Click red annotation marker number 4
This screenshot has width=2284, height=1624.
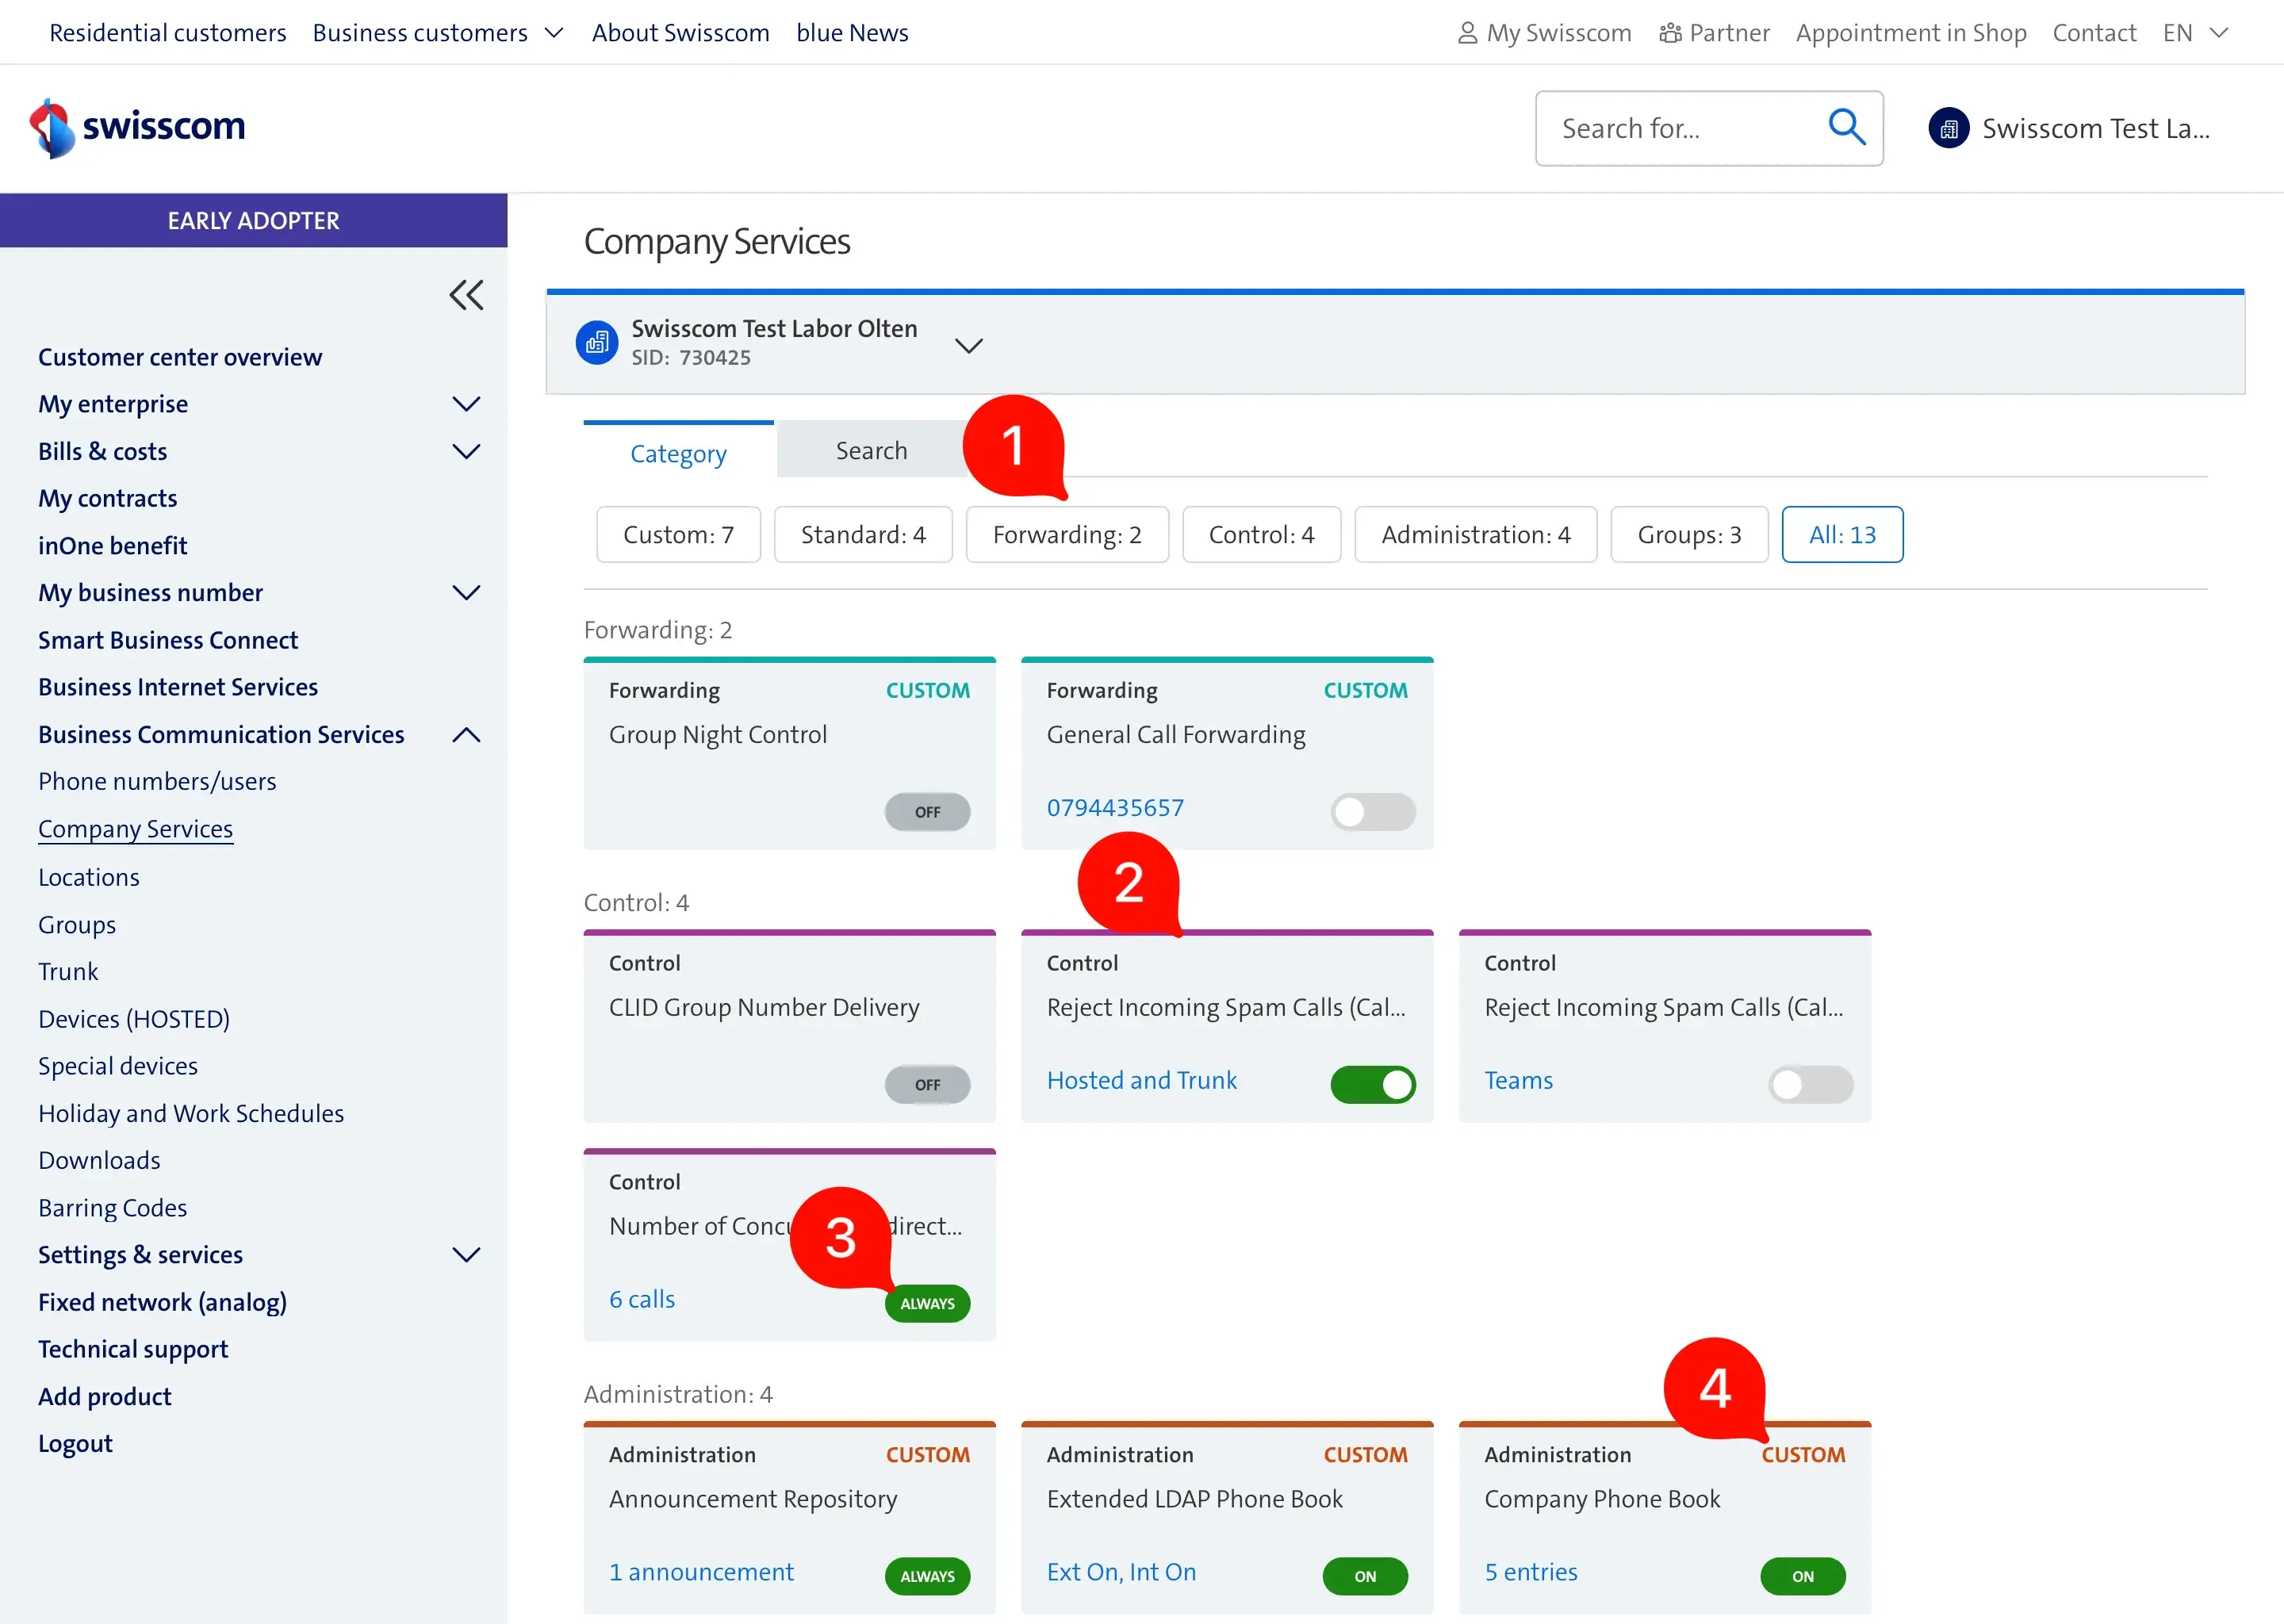tap(1714, 1388)
